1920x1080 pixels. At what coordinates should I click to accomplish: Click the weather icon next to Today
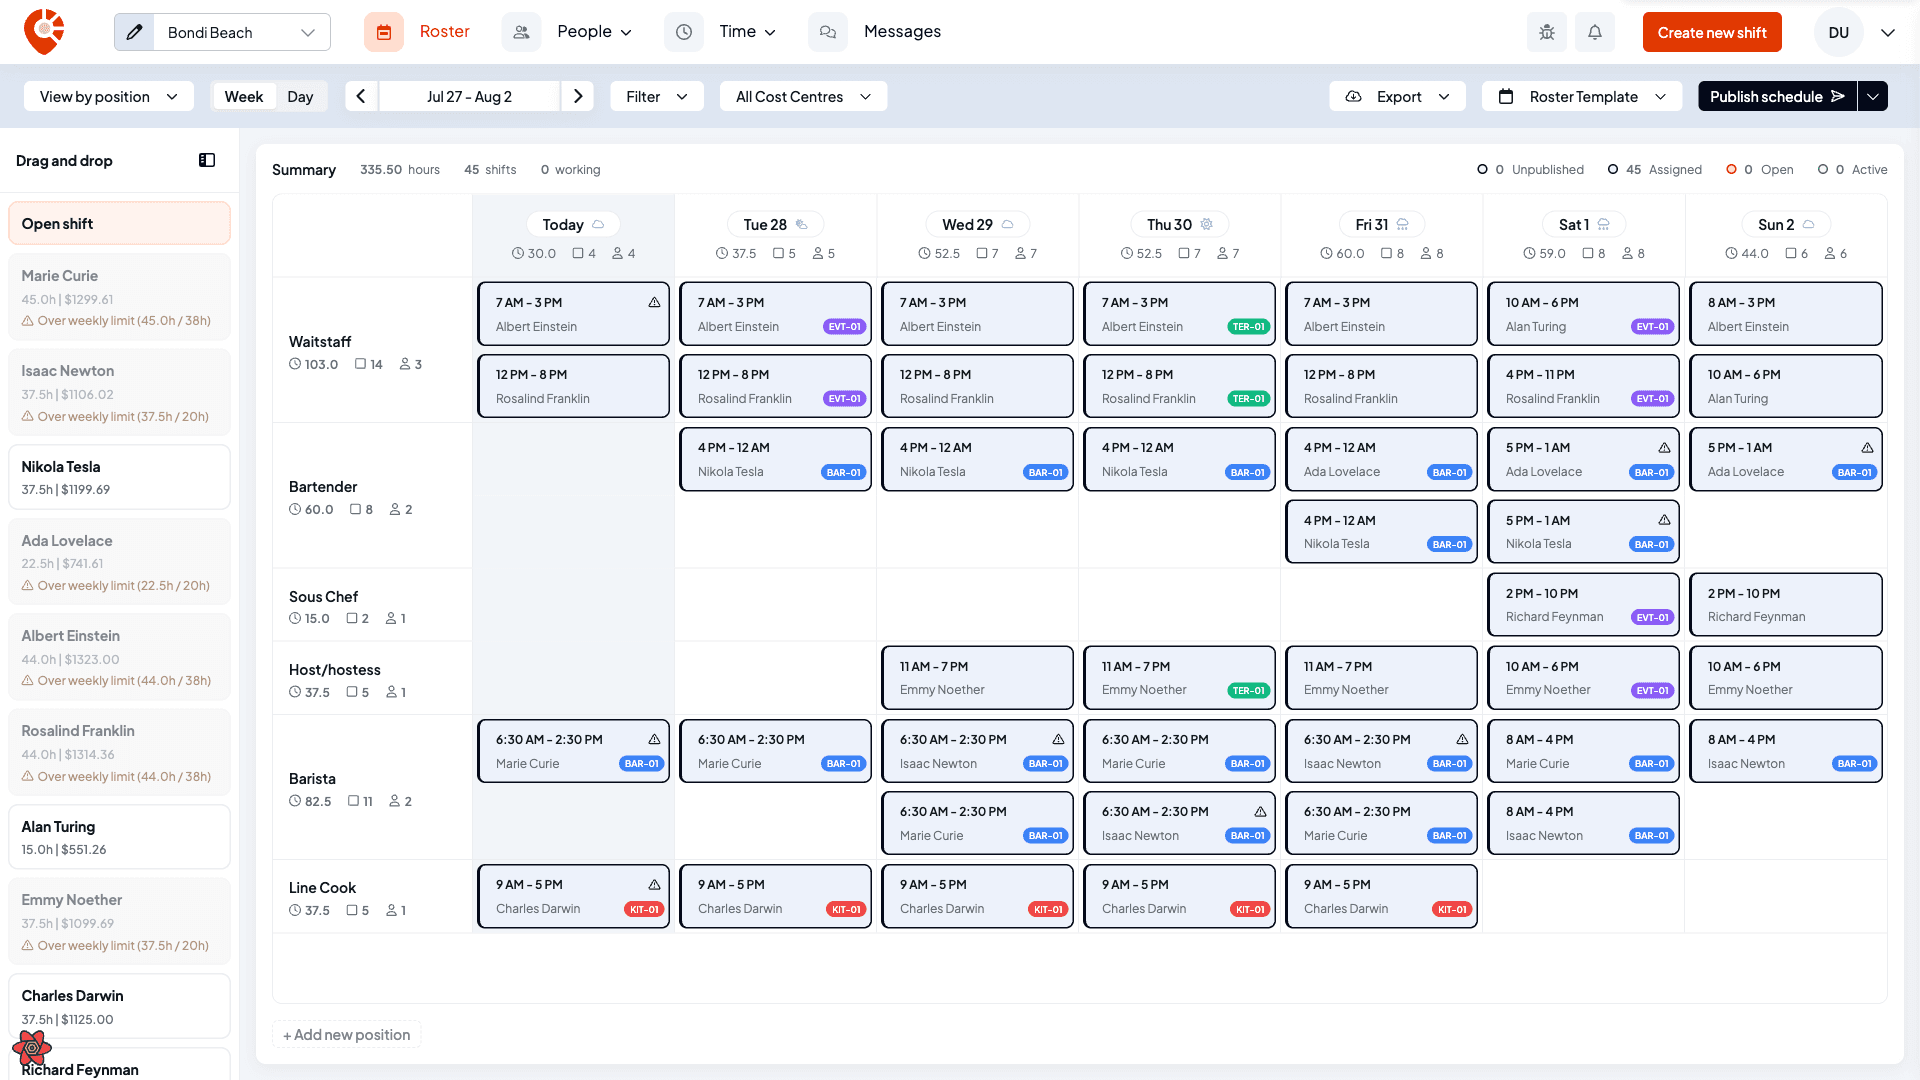pos(598,224)
